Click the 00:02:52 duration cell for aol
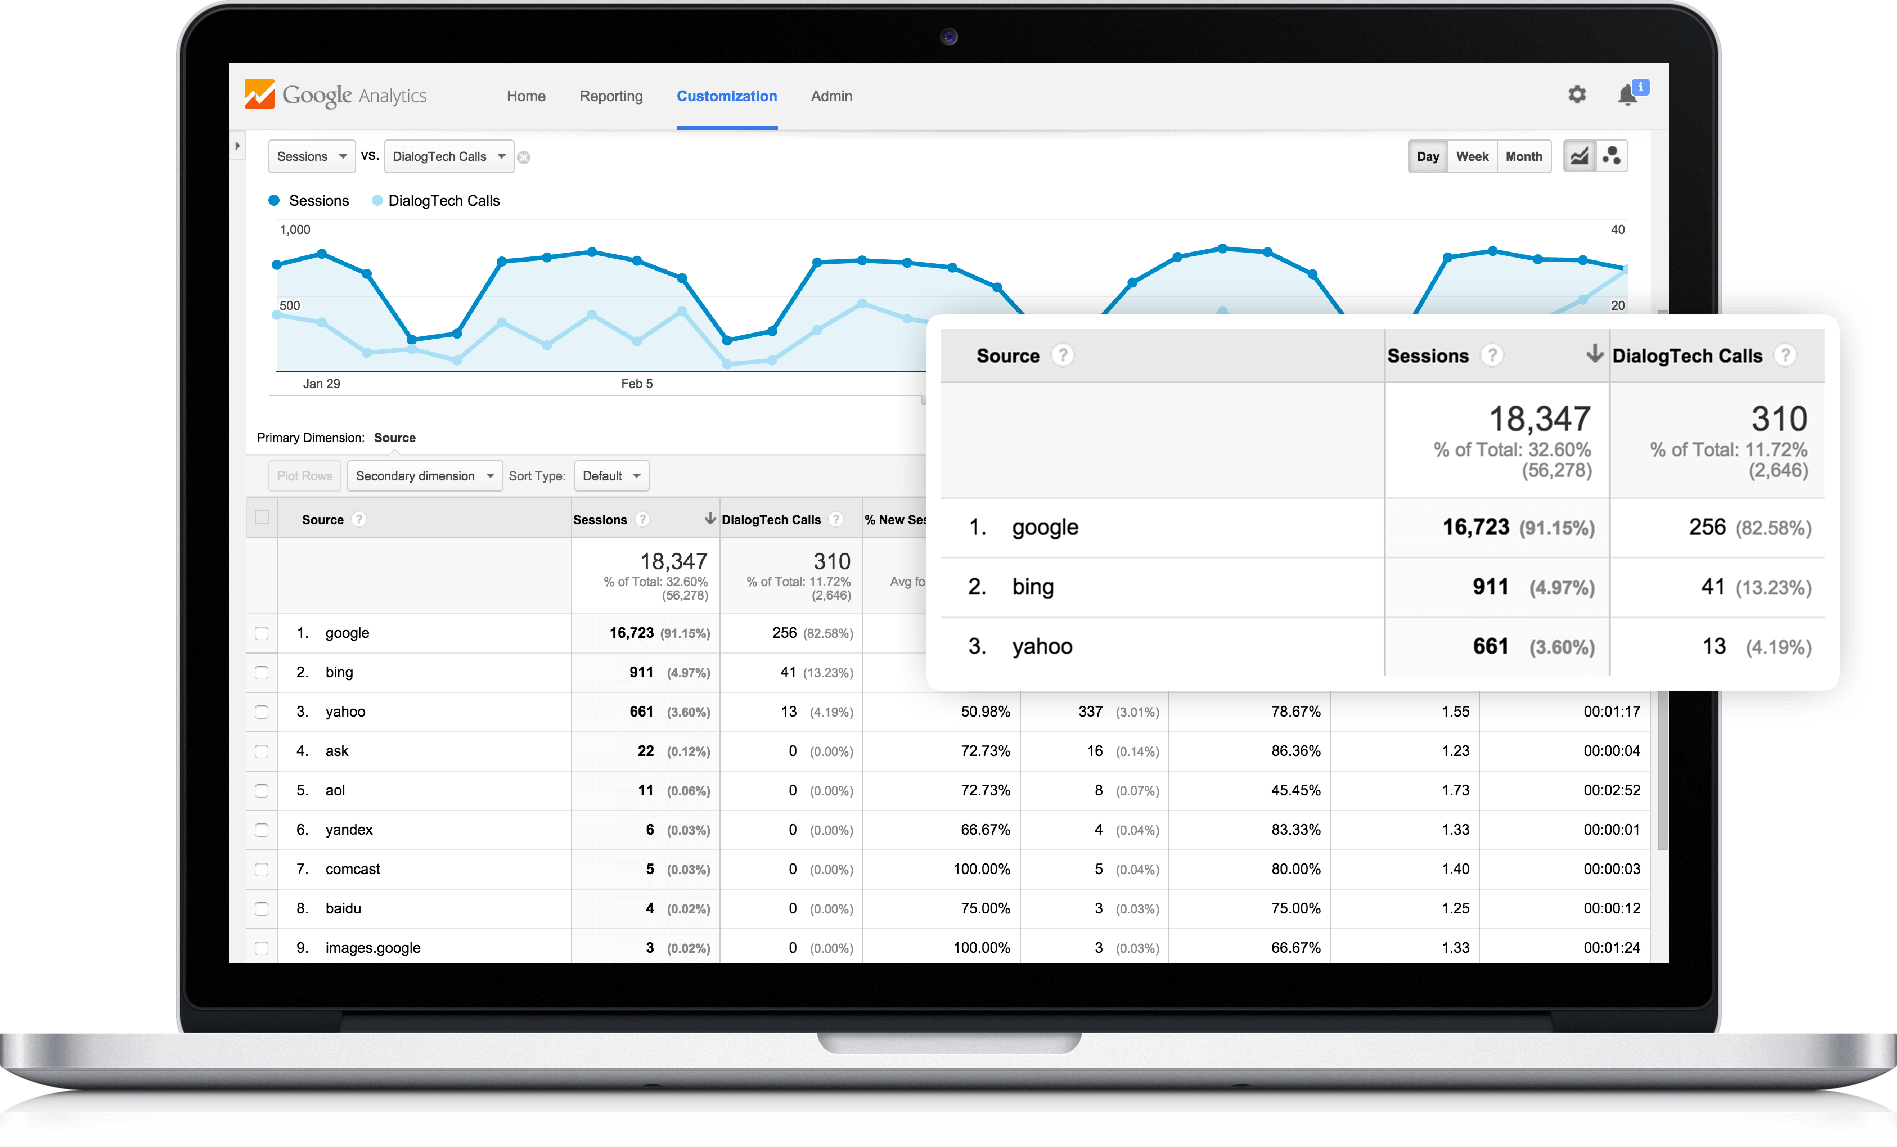 pos(1612,790)
